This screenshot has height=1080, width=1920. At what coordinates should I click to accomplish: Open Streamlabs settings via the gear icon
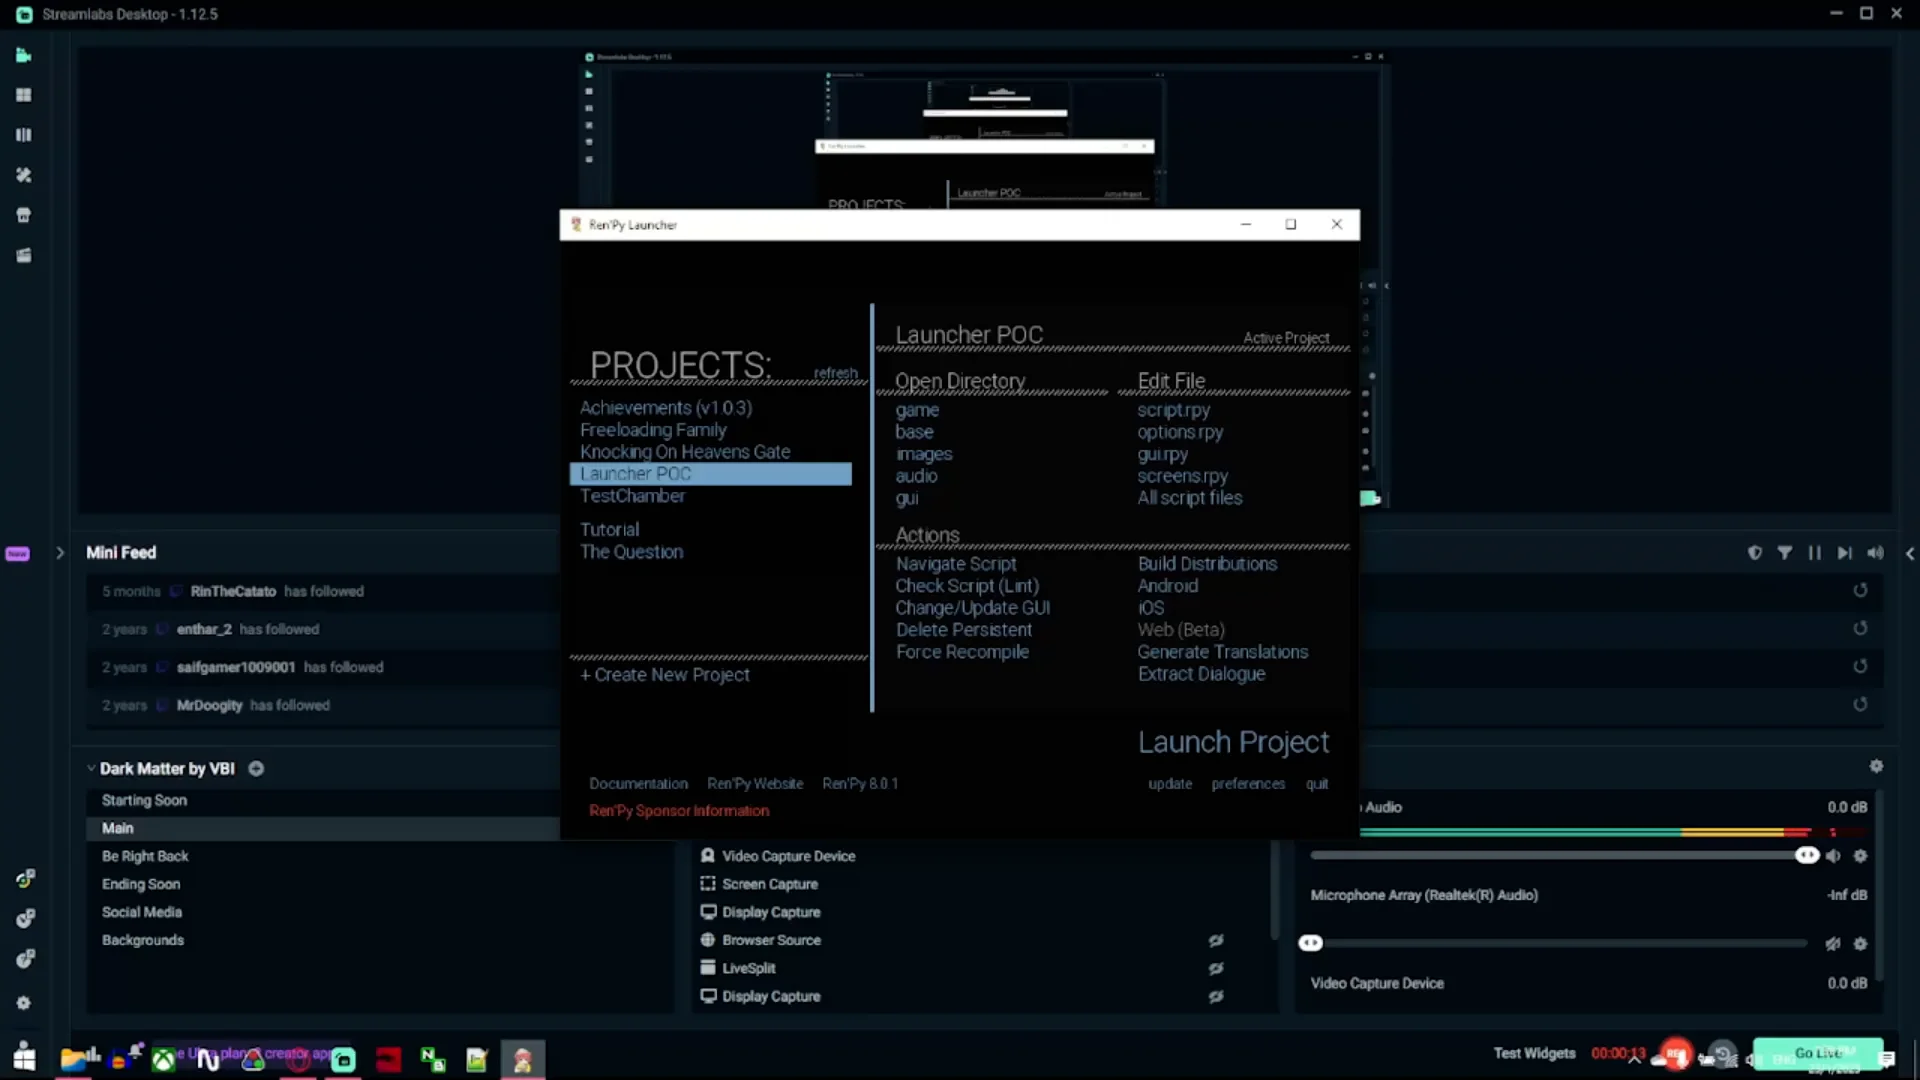pos(24,1003)
